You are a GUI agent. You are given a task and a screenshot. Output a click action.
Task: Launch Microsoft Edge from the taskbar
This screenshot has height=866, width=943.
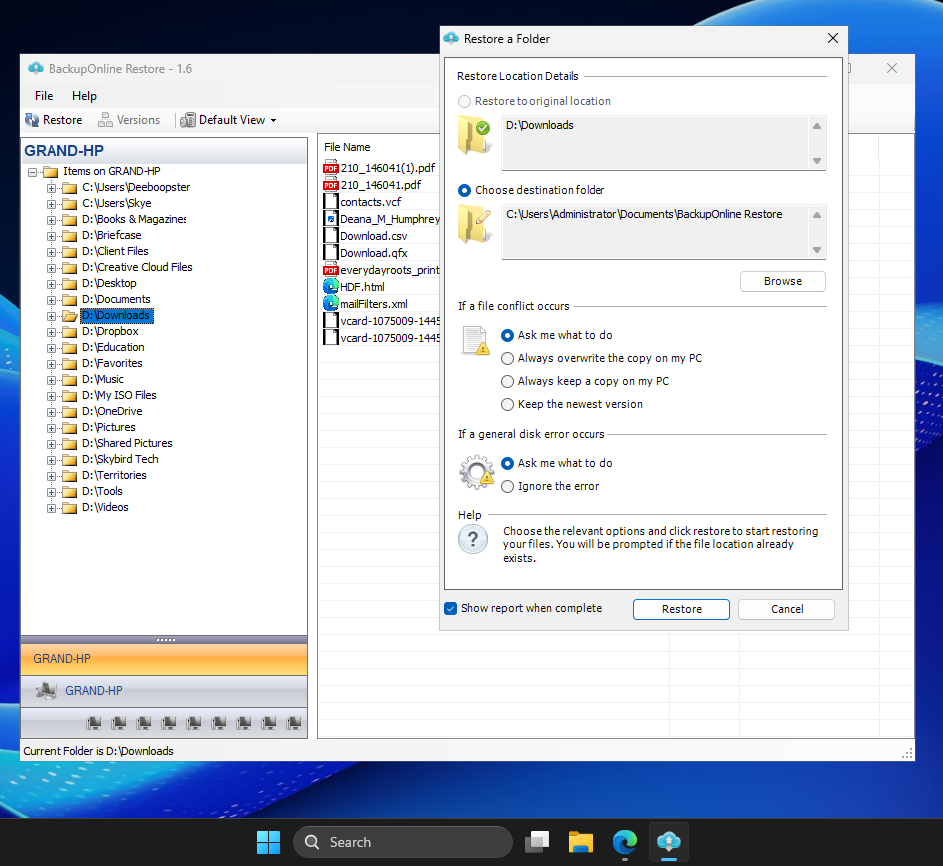pos(625,842)
